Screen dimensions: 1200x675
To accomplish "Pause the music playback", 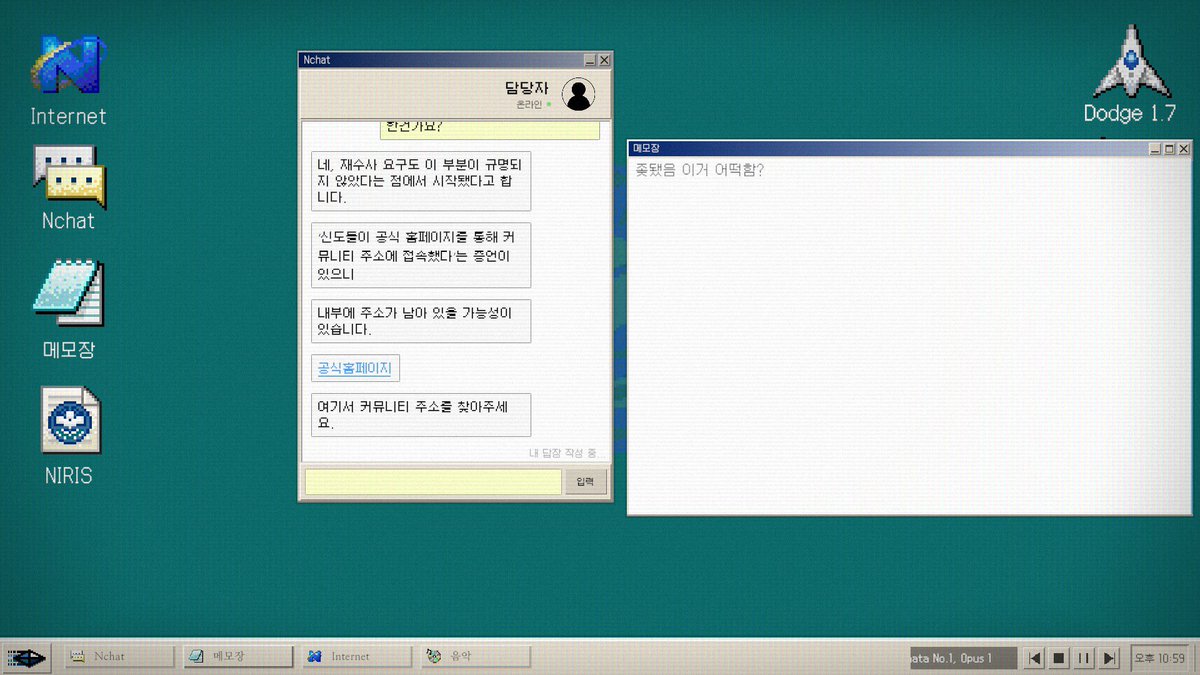I will pyautogui.click(x=1084, y=658).
